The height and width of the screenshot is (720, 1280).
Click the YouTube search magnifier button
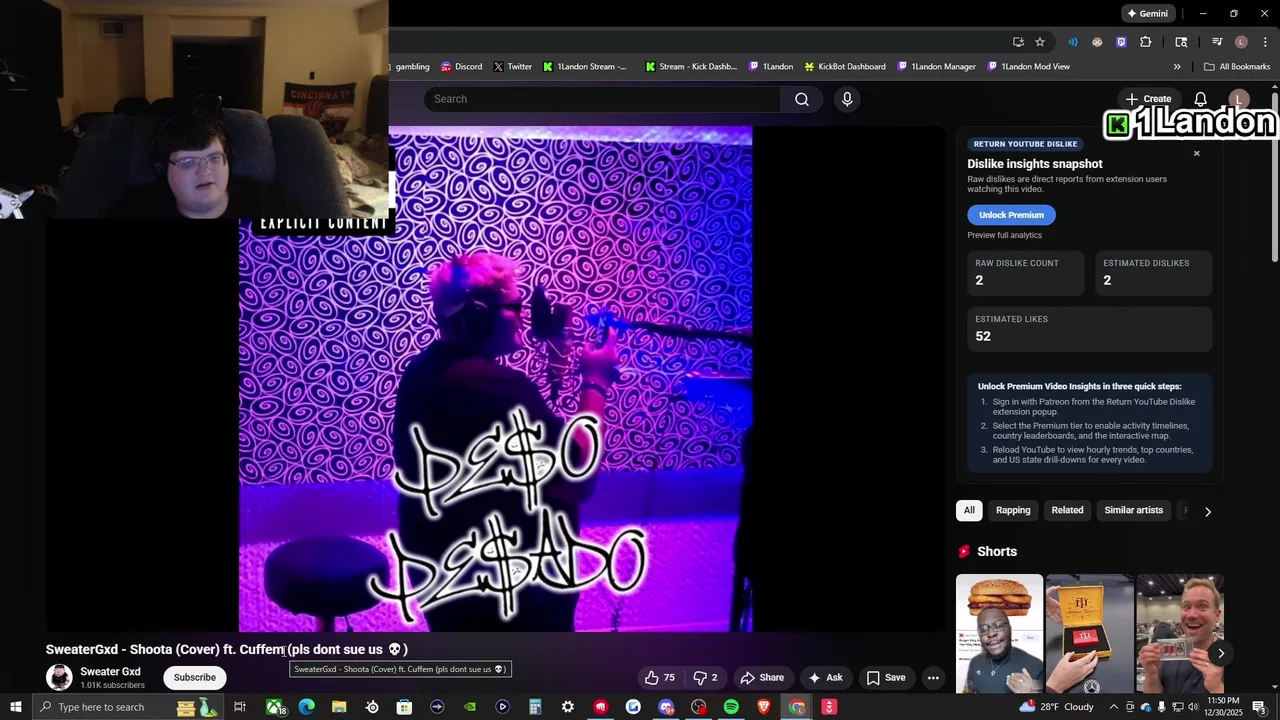point(802,99)
